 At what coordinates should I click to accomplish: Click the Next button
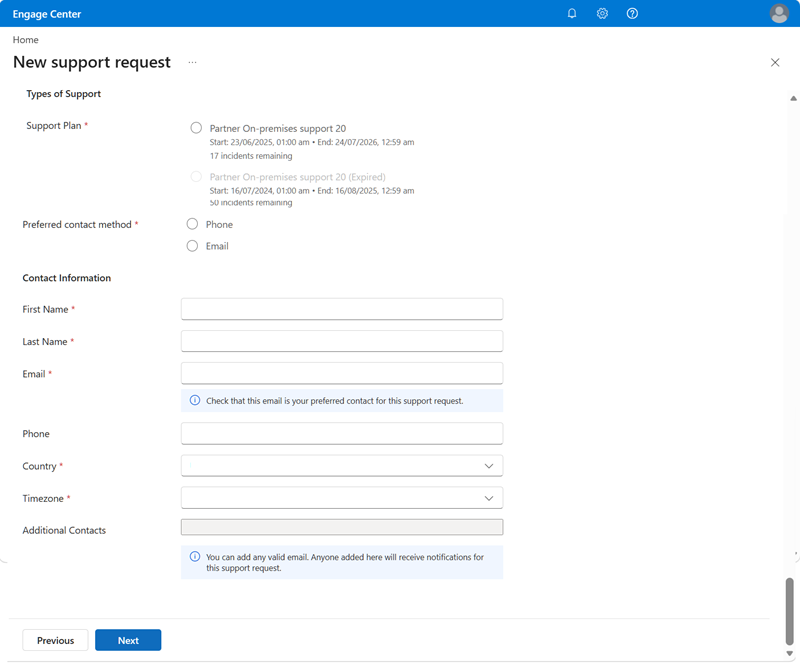[x=128, y=640]
